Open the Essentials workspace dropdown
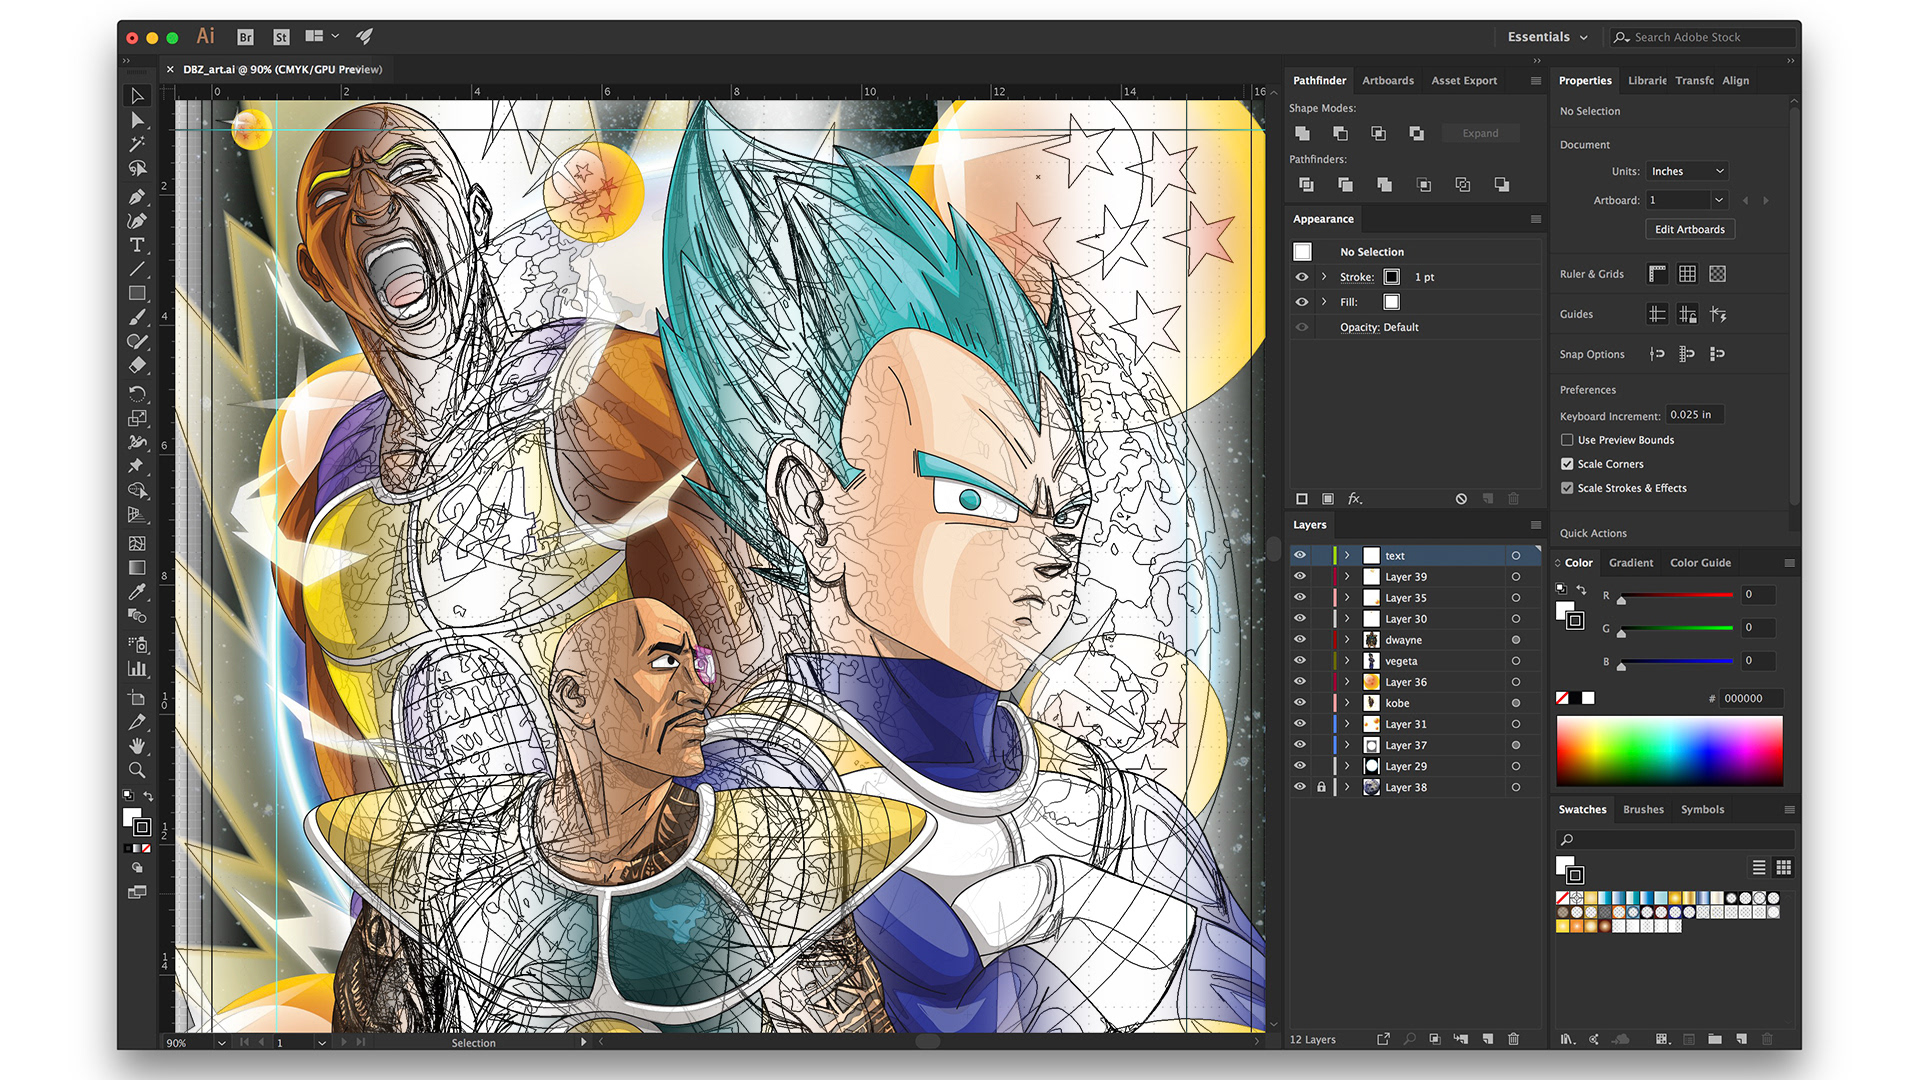The image size is (1920, 1080). (x=1547, y=37)
